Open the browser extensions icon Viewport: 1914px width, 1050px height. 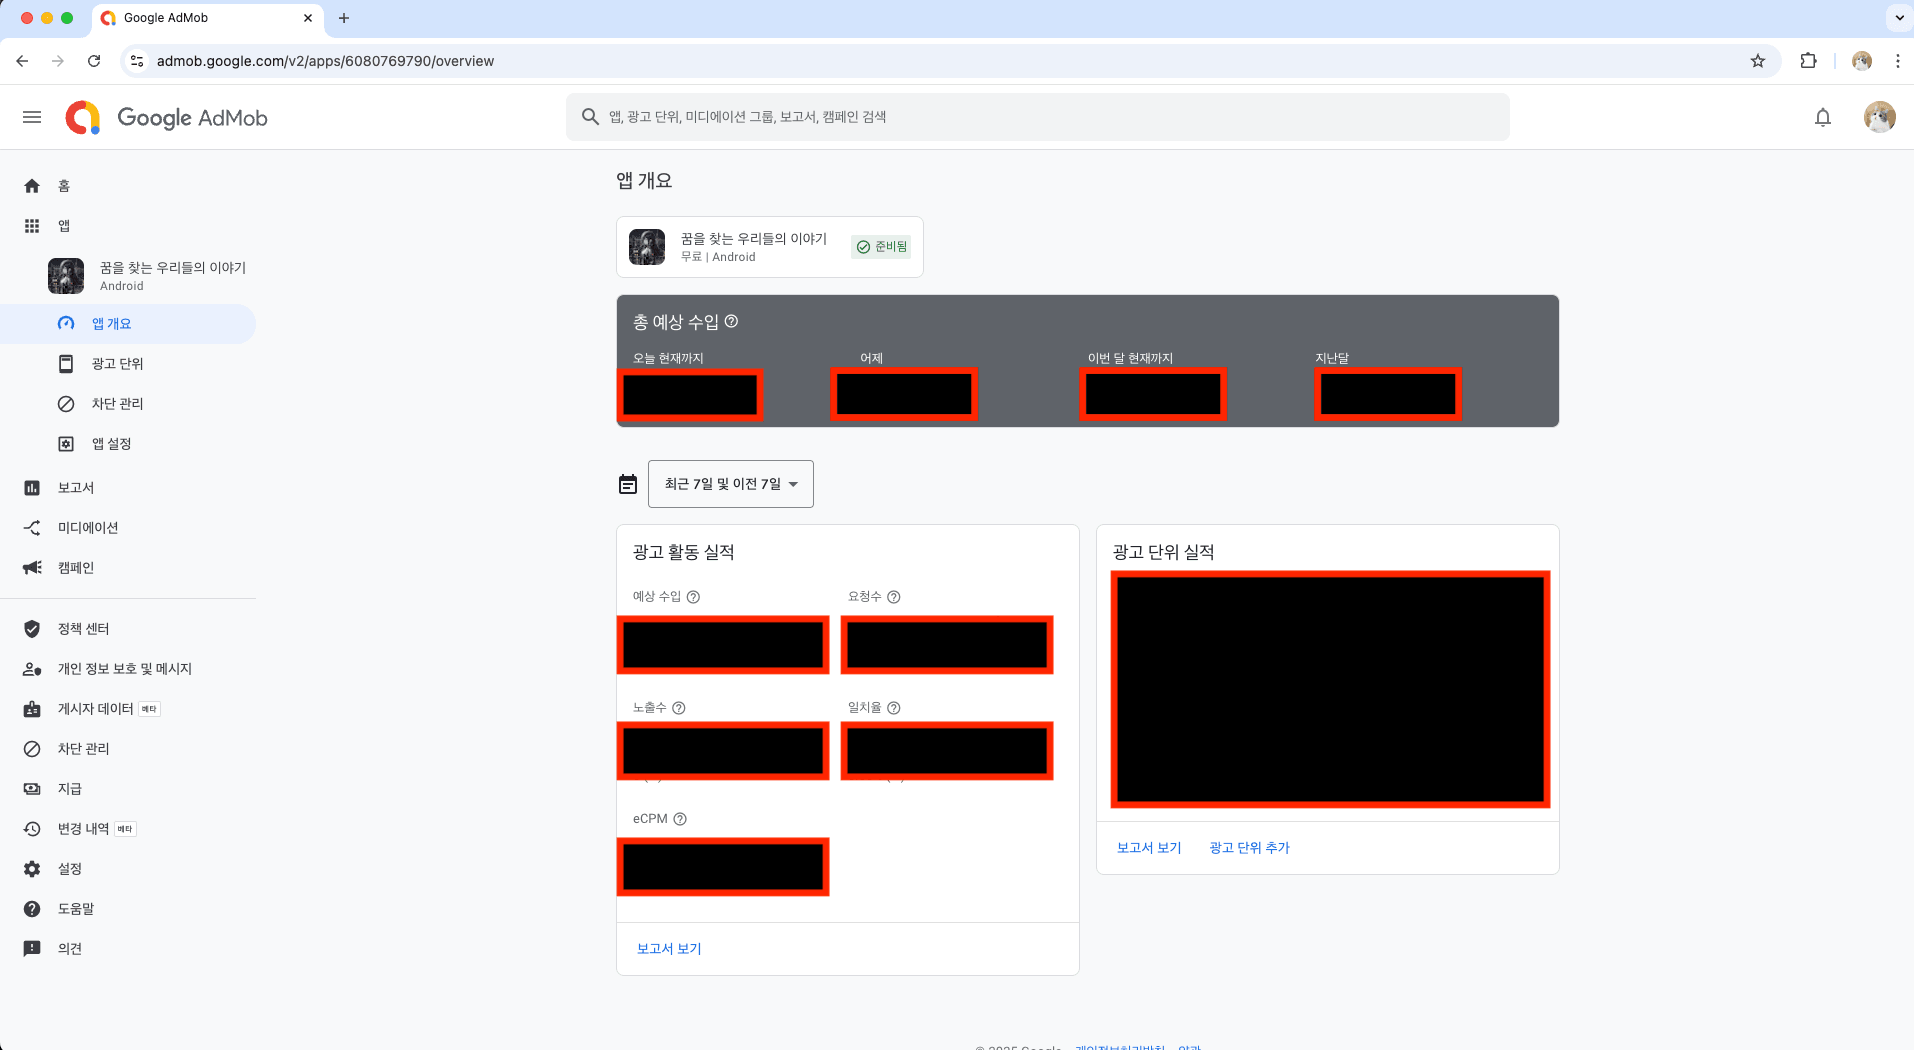point(1808,61)
